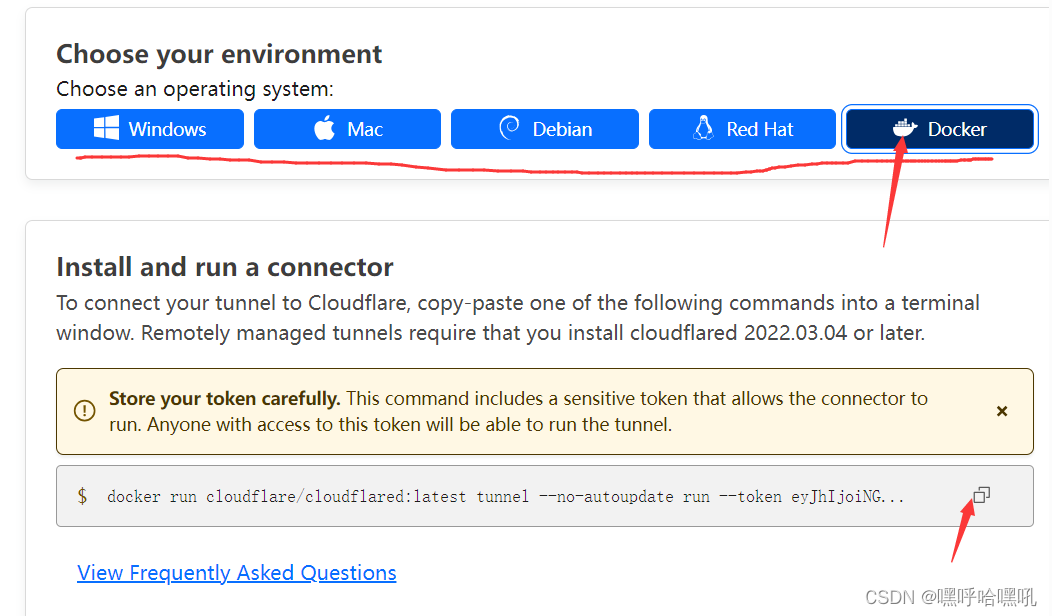
Task: Pick the Debian operating system option
Action: click(x=545, y=129)
